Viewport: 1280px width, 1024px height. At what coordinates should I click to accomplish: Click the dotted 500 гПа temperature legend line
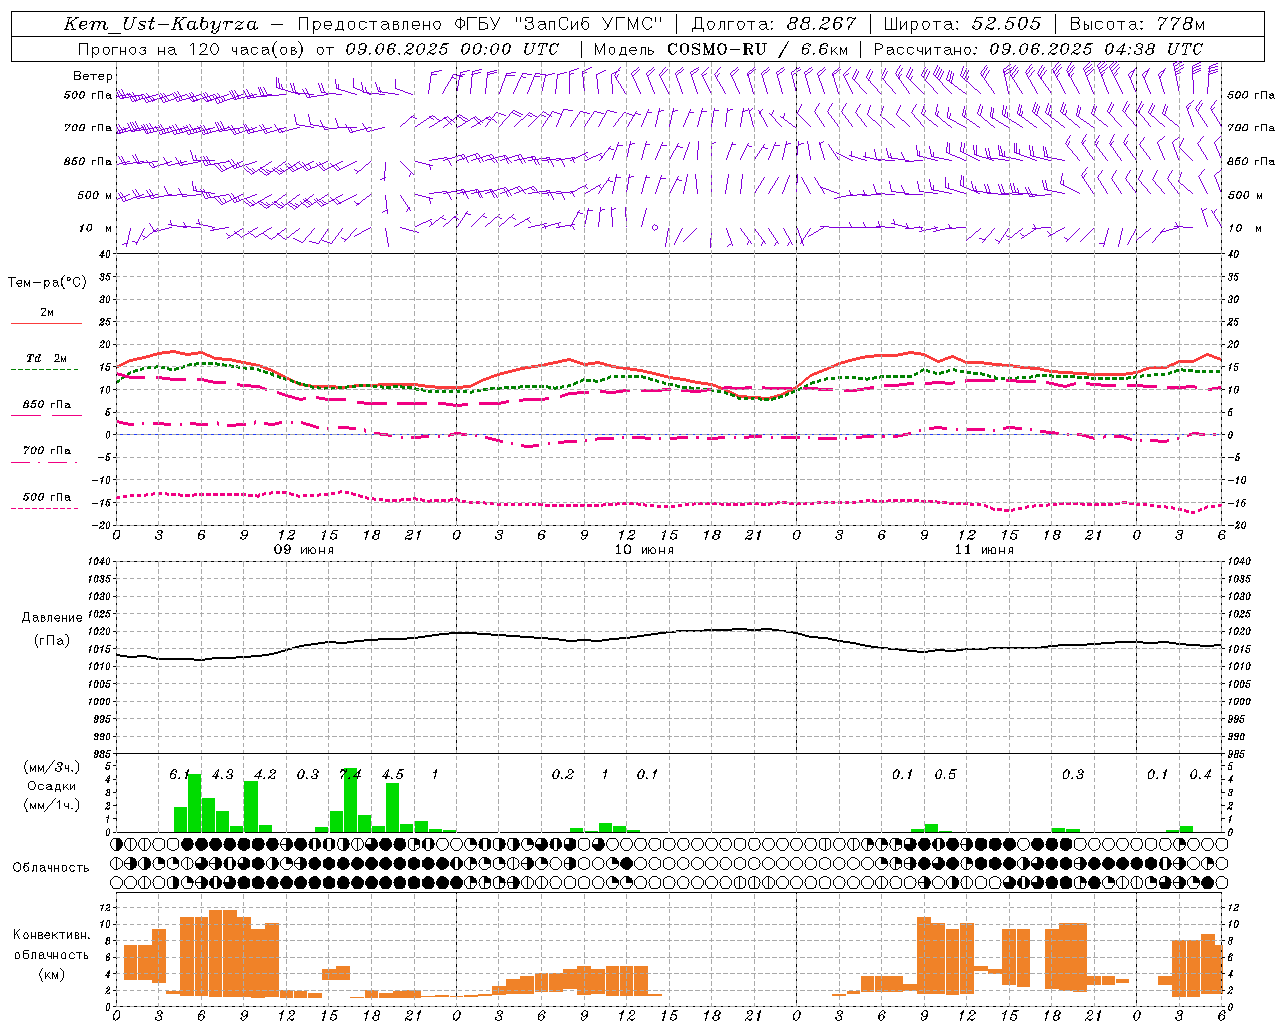(45, 509)
